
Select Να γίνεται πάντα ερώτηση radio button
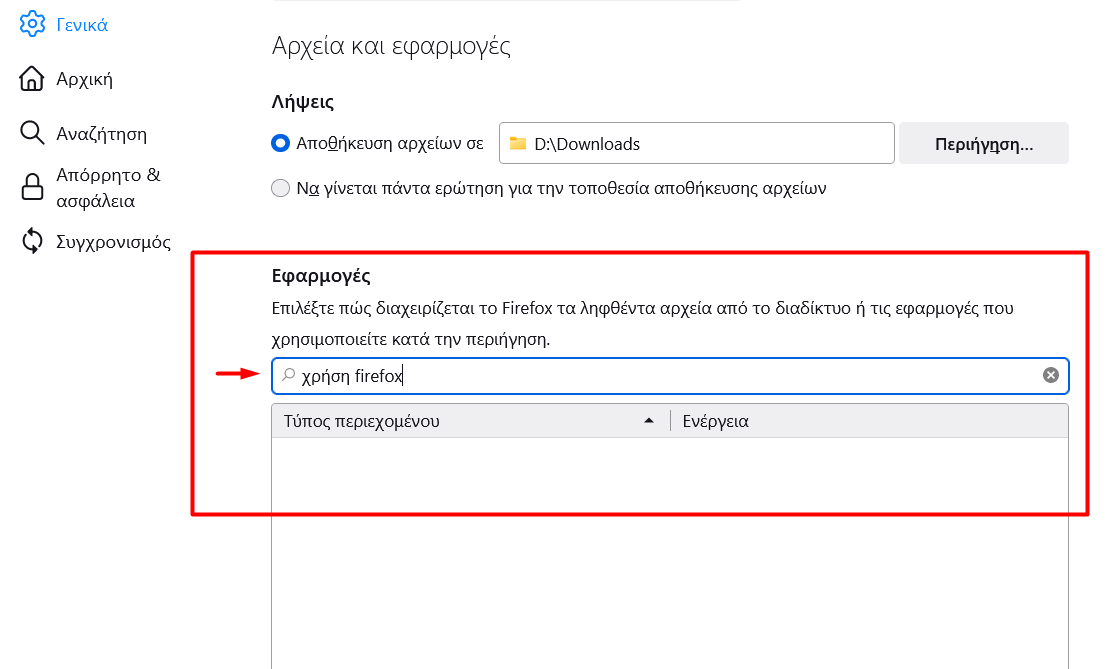tap(280, 188)
